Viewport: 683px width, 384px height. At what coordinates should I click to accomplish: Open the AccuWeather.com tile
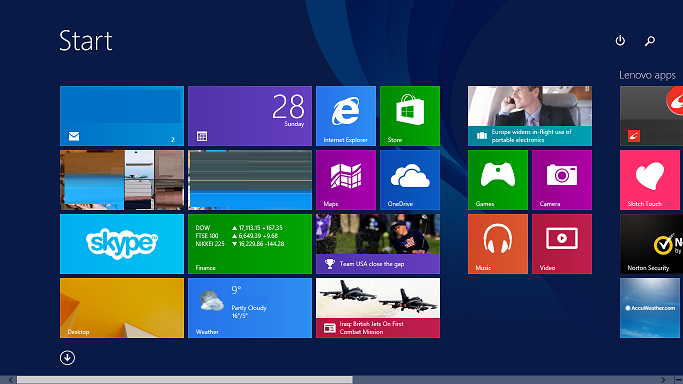pyautogui.click(x=650, y=308)
